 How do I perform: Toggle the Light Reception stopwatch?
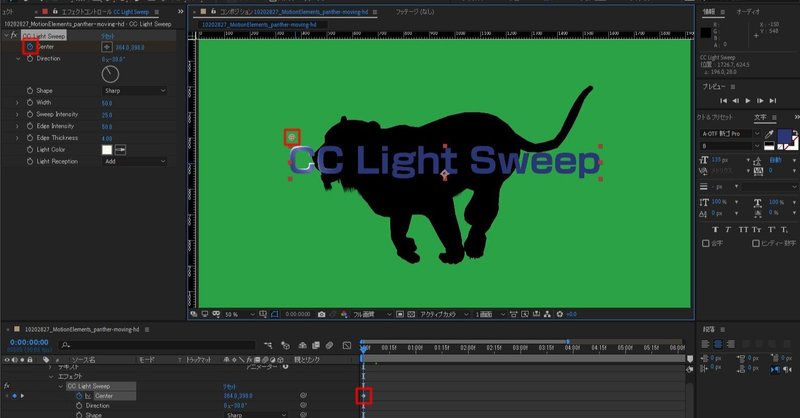tap(30, 161)
